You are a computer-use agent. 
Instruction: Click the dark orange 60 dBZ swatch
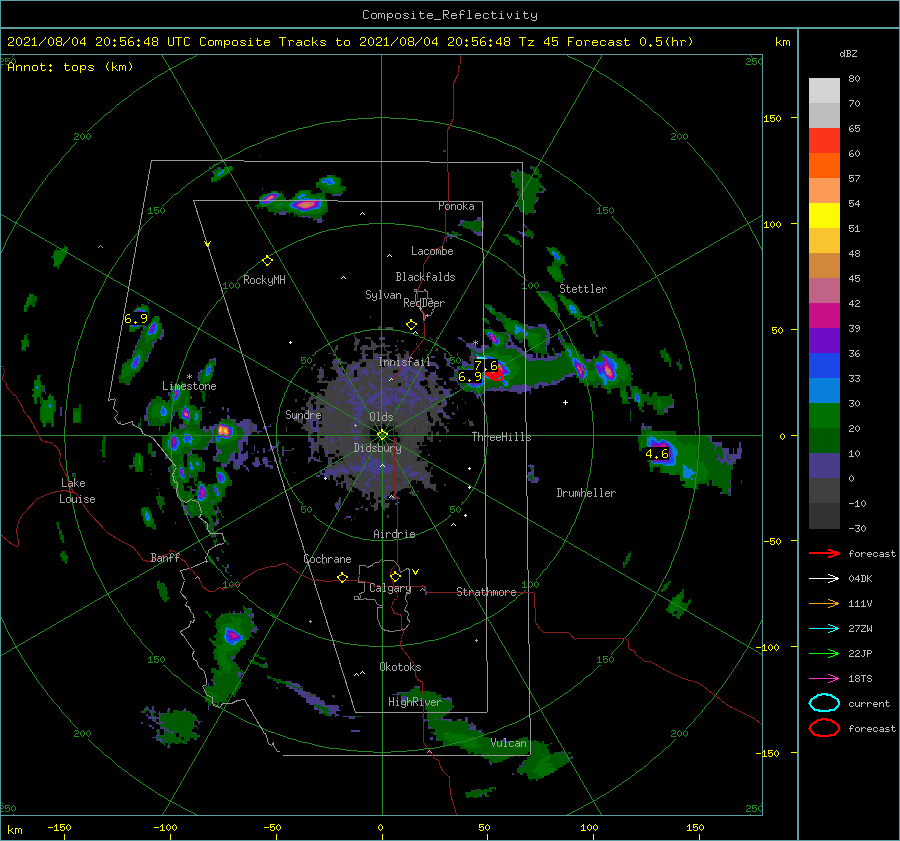(824, 165)
